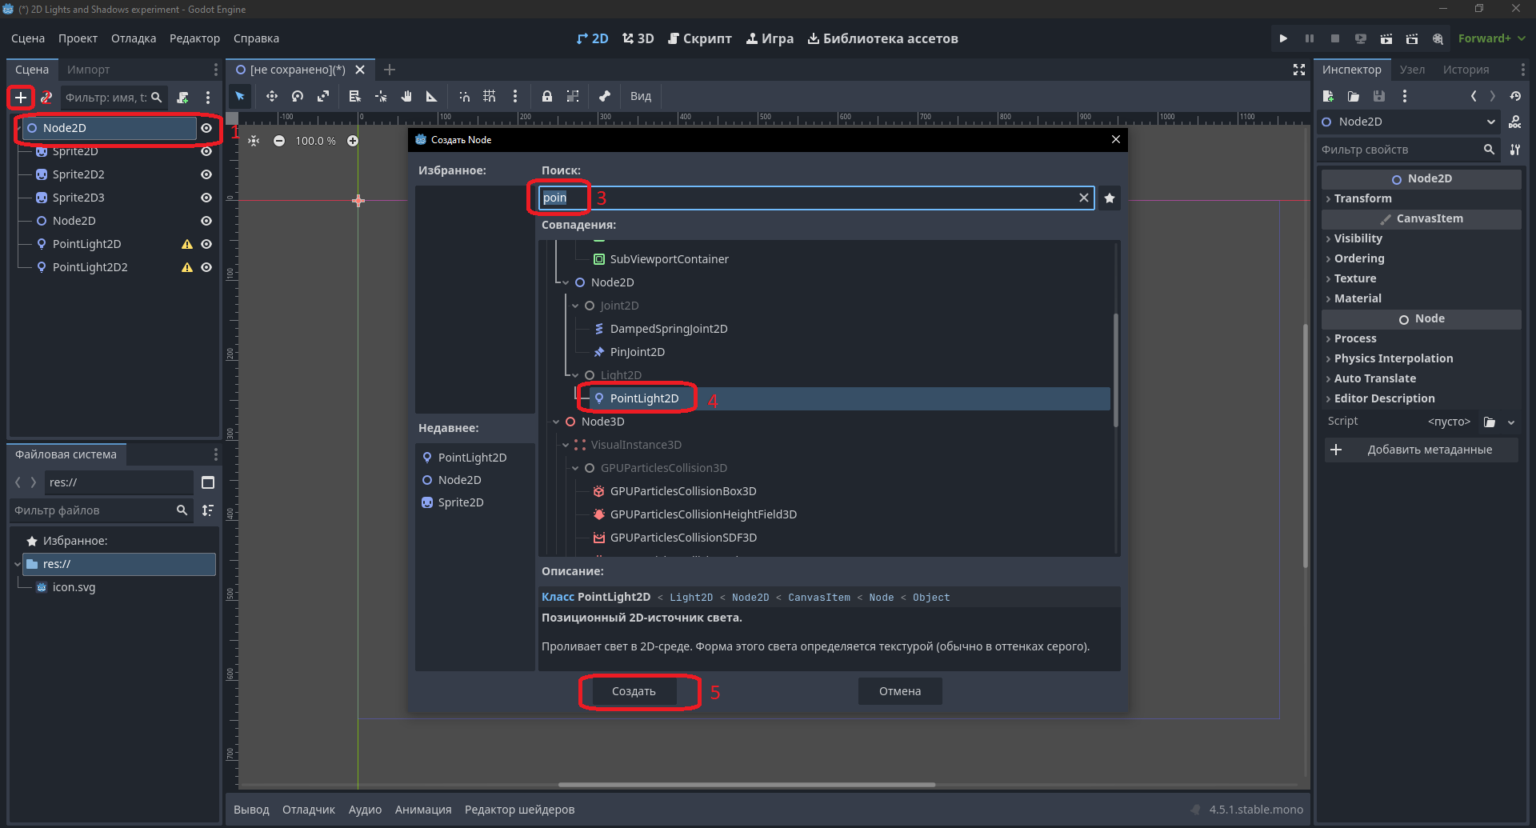Click the attach script icon in Scene panel
1536x828 pixels.
[183, 97]
